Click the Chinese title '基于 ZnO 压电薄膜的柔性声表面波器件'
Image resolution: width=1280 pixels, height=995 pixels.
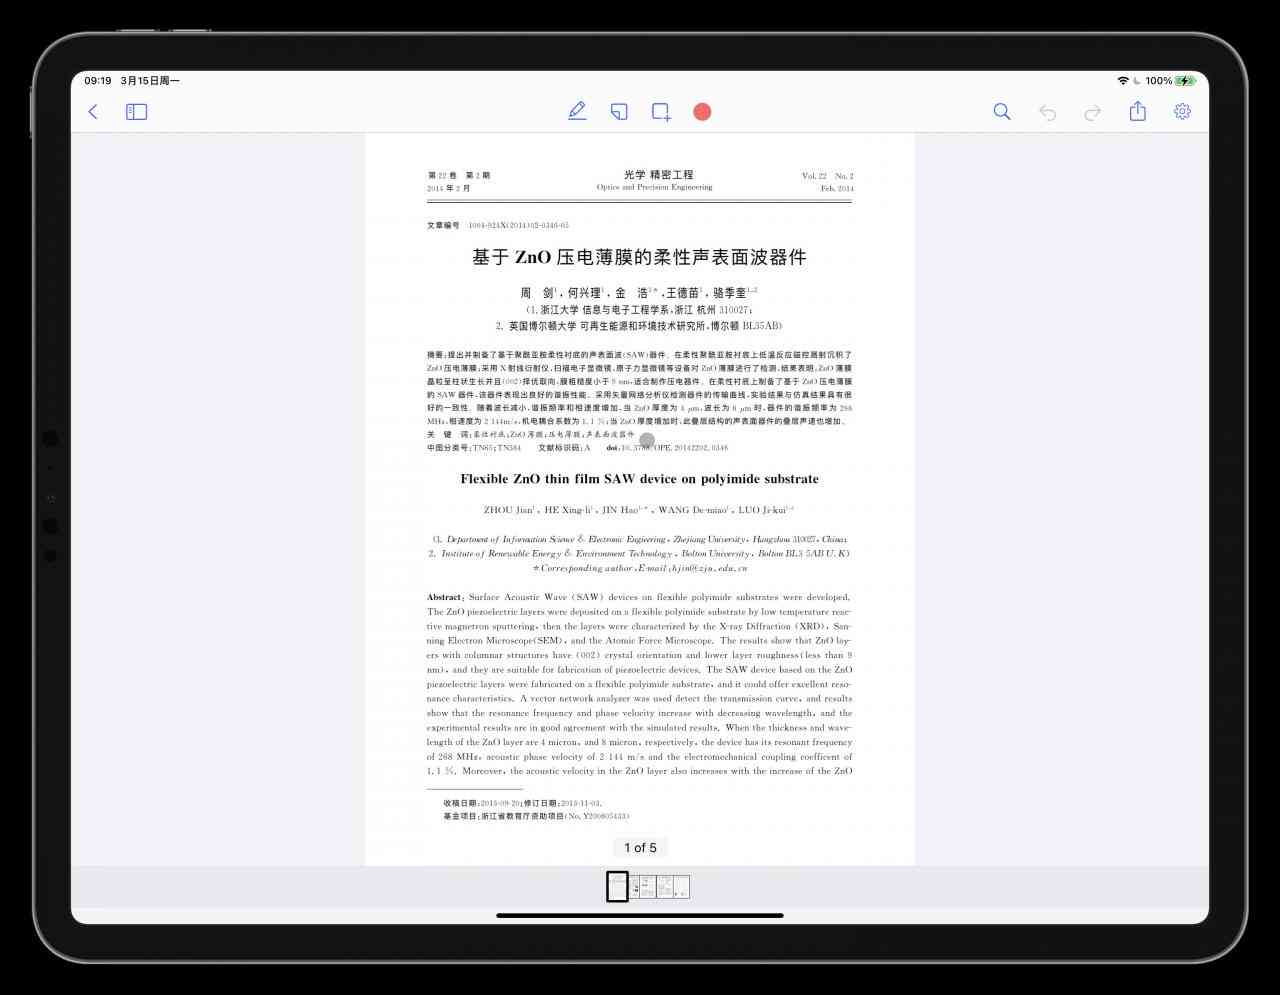pyautogui.click(x=639, y=257)
